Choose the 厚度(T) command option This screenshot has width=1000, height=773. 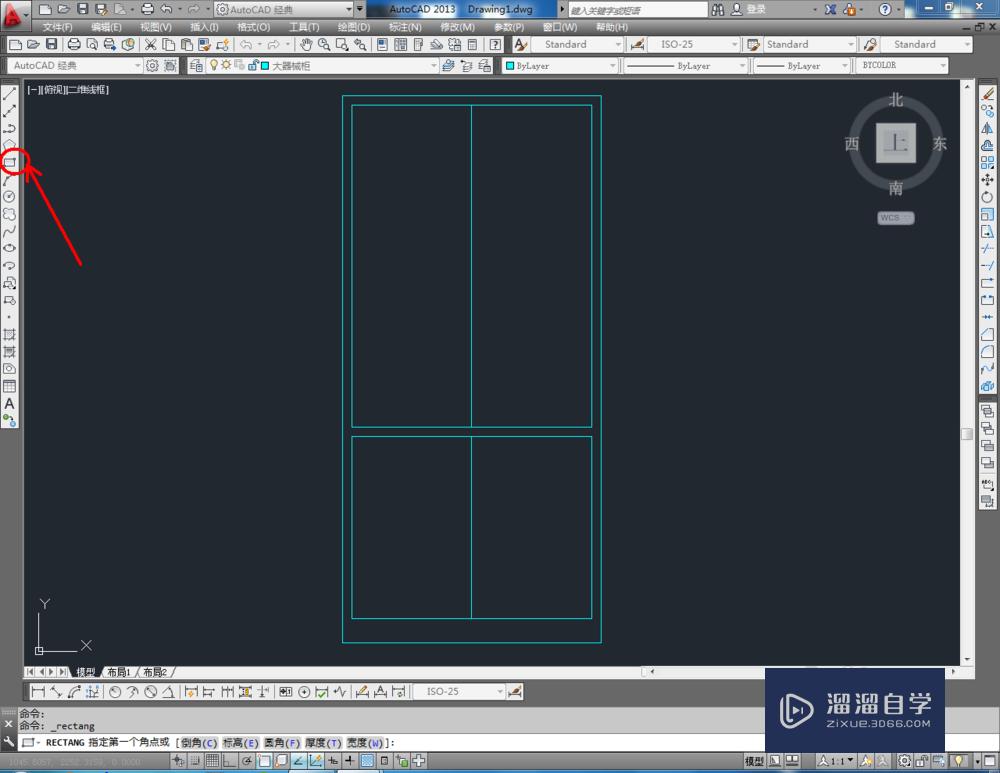(323, 742)
